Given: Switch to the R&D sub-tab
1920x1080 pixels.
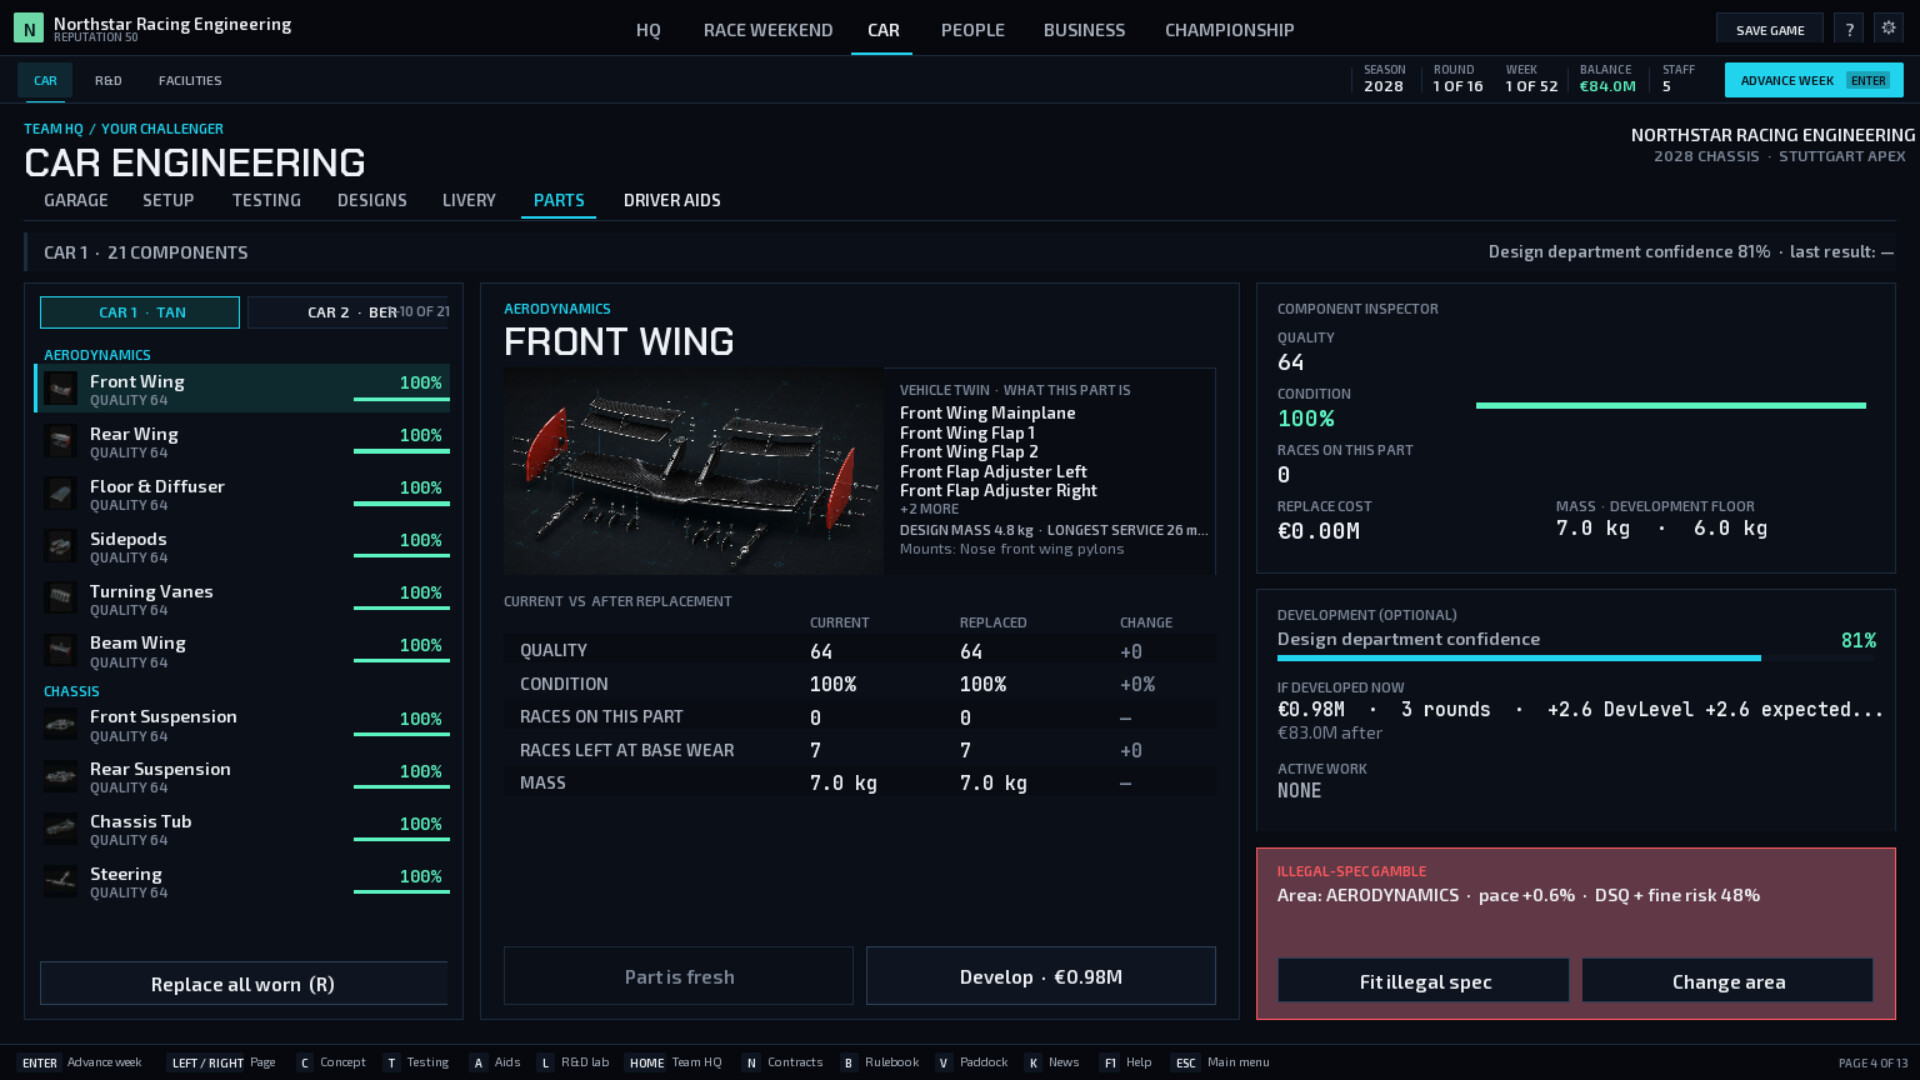Looking at the screenshot, I should (108, 80).
